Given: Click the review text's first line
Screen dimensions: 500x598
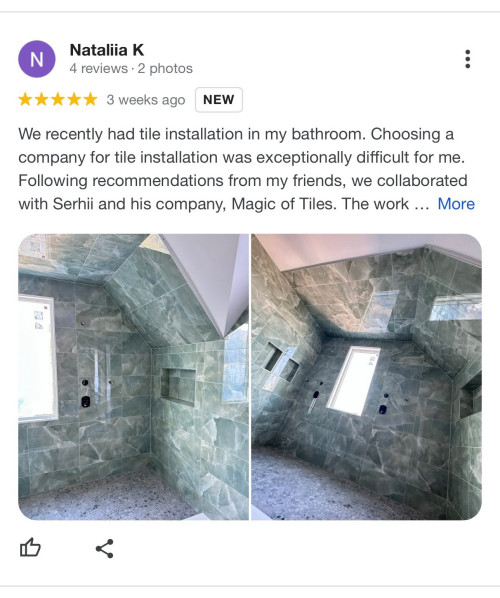Looking at the screenshot, I should [236, 134].
